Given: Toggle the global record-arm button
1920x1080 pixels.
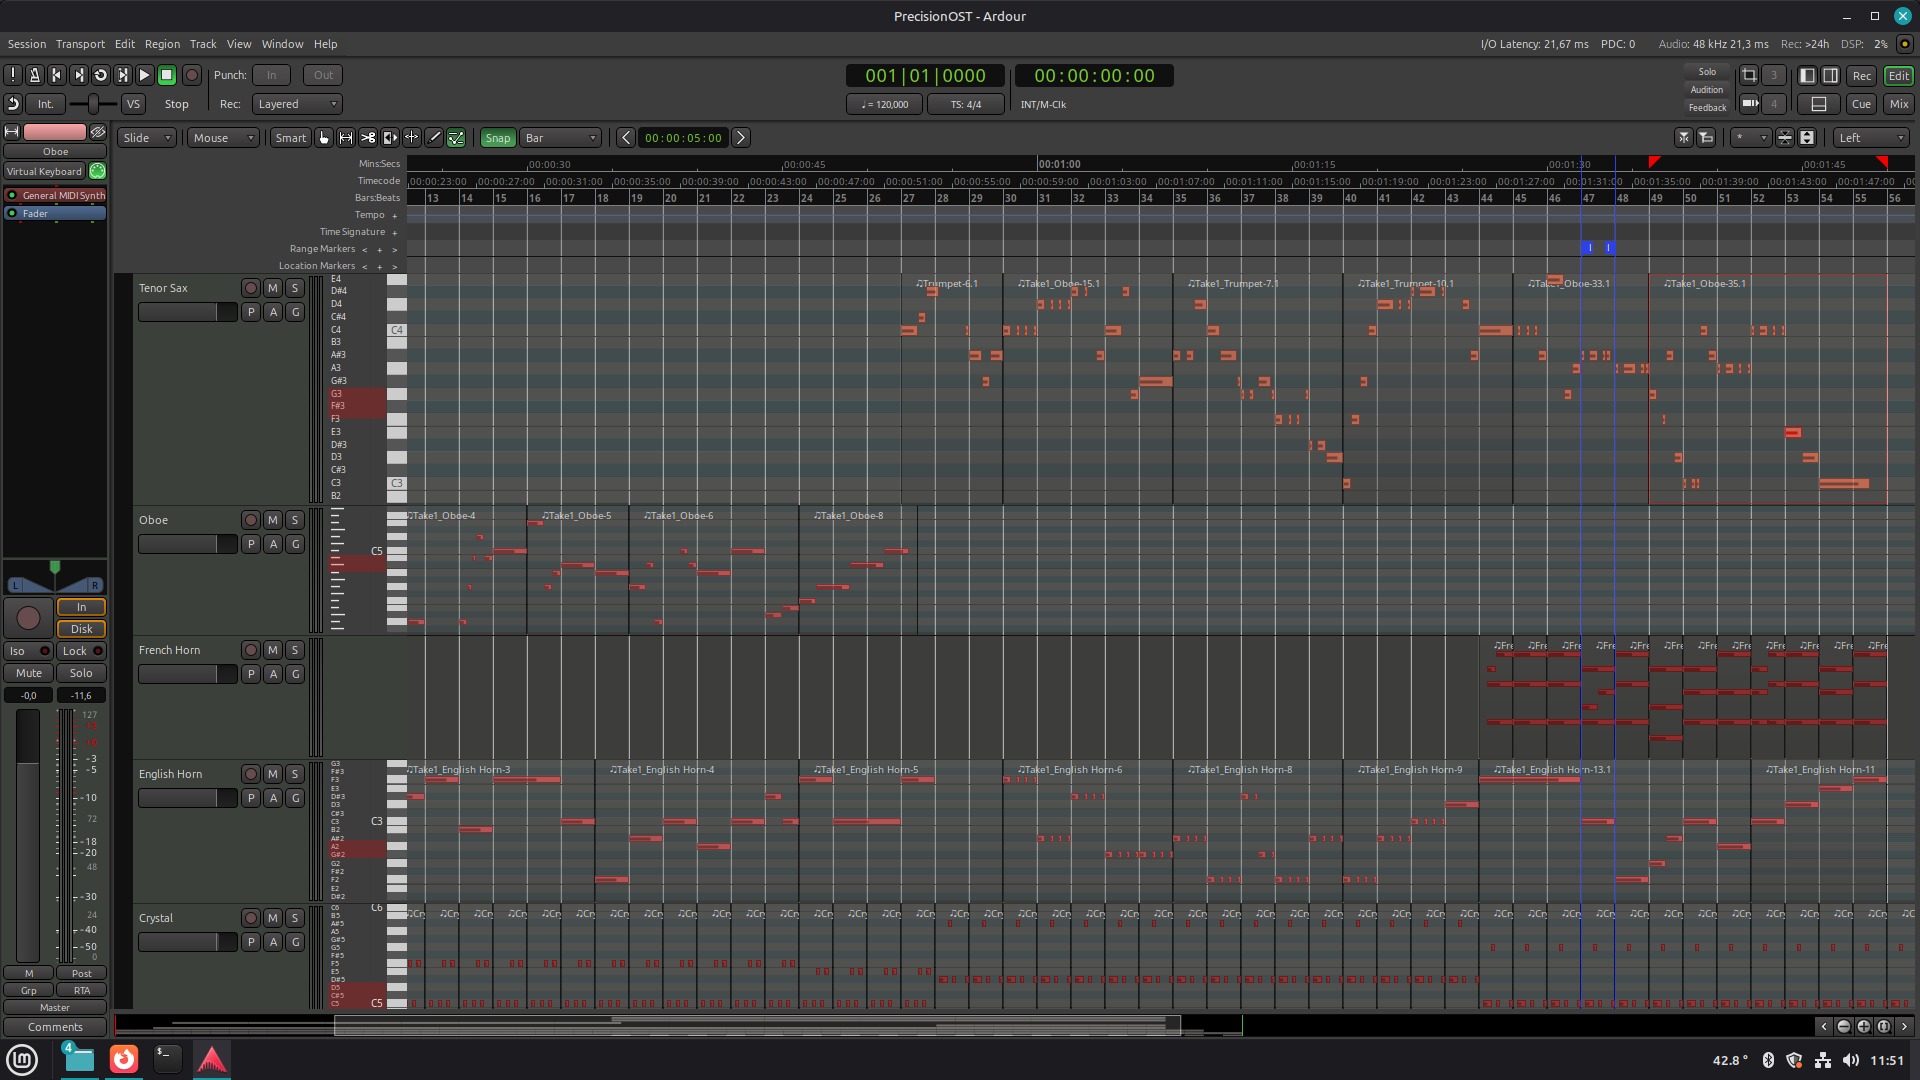Looking at the screenshot, I should tap(192, 75).
